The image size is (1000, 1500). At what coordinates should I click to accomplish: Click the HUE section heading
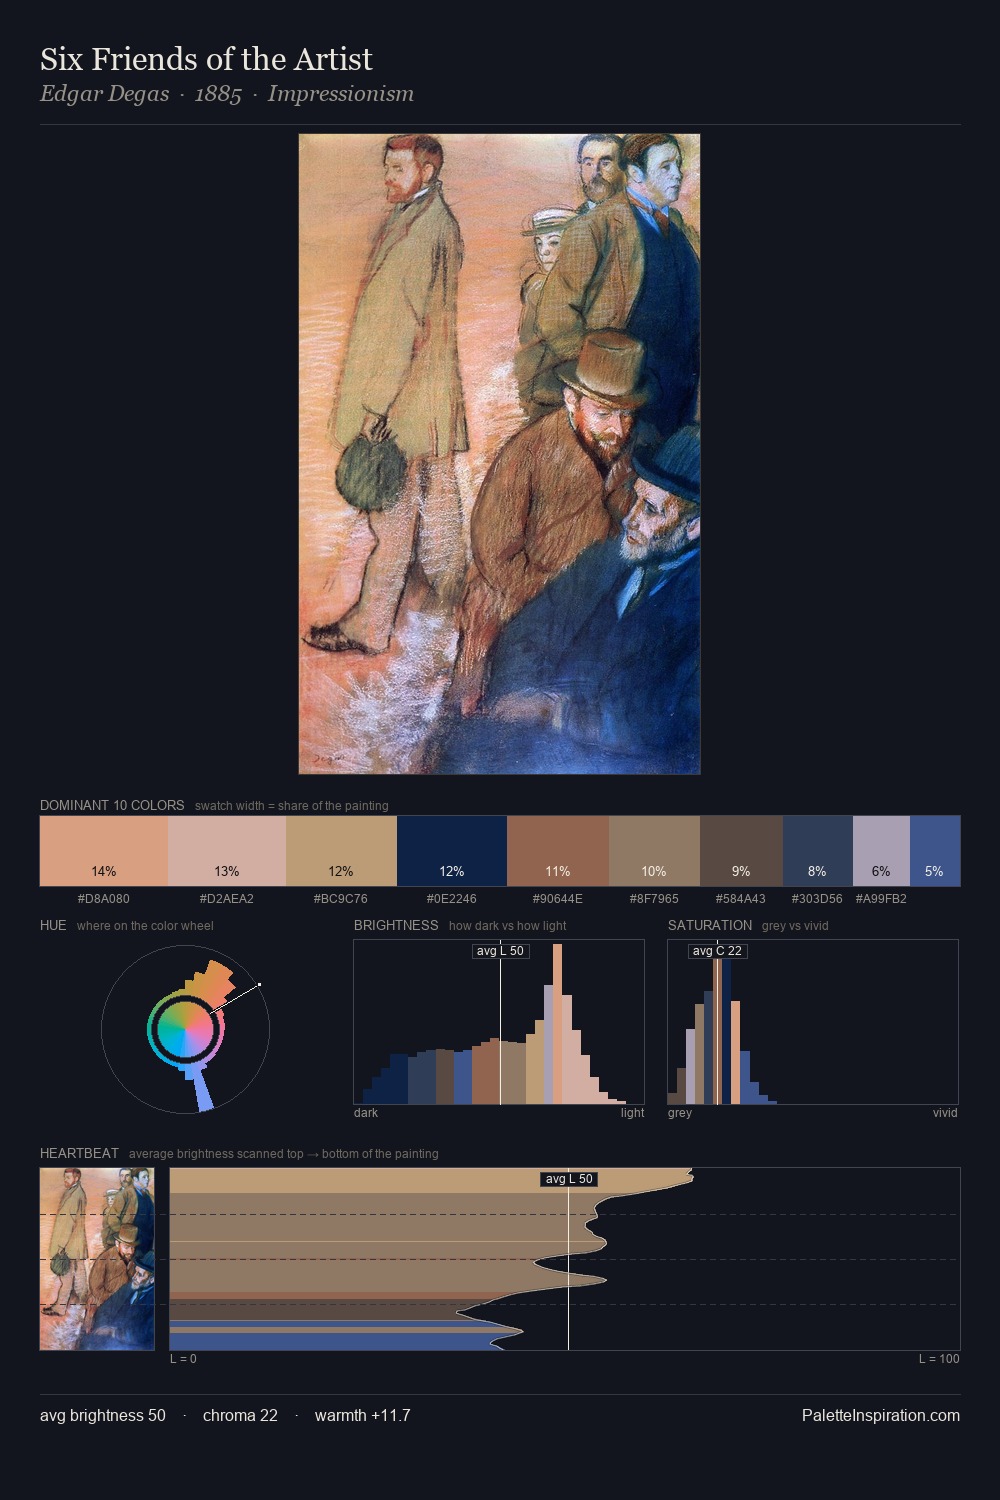coord(53,925)
